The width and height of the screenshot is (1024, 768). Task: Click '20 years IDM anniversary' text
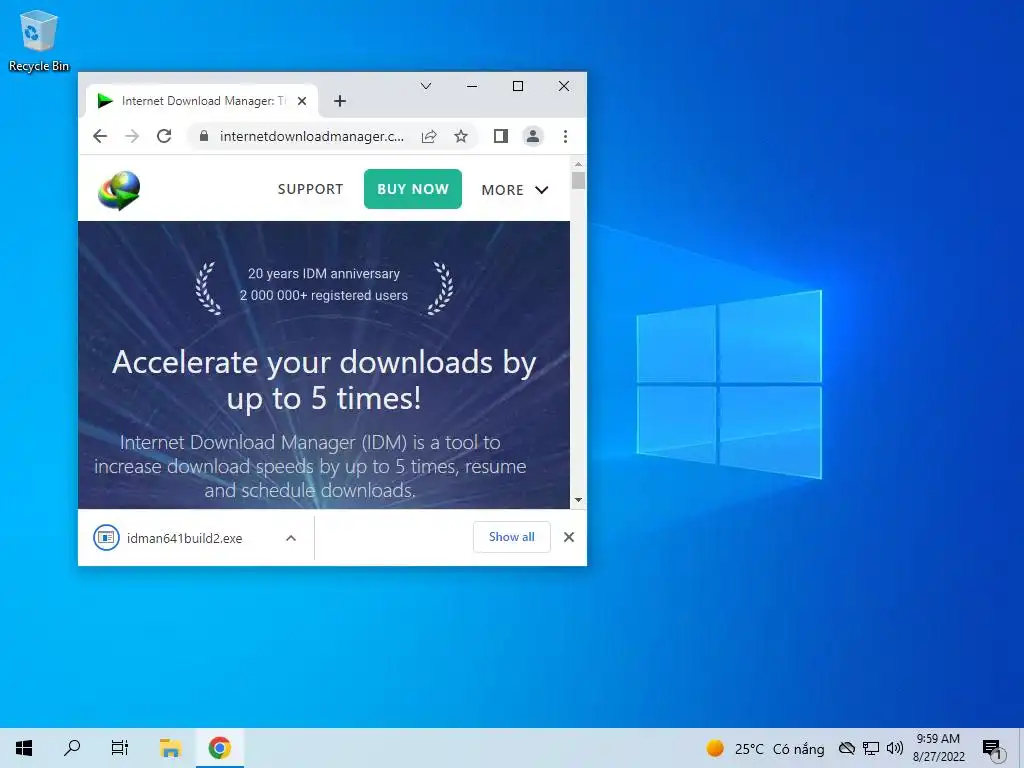pyautogui.click(x=324, y=274)
